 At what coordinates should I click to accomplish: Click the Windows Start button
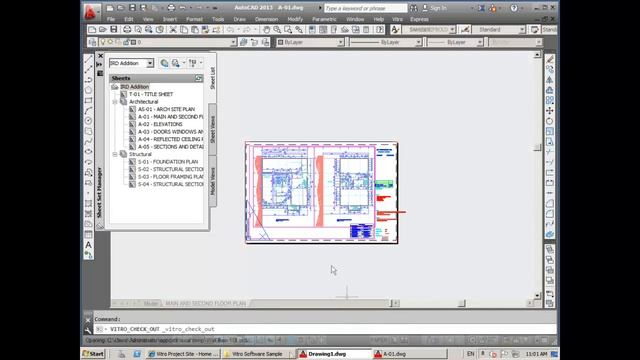[x=93, y=354]
